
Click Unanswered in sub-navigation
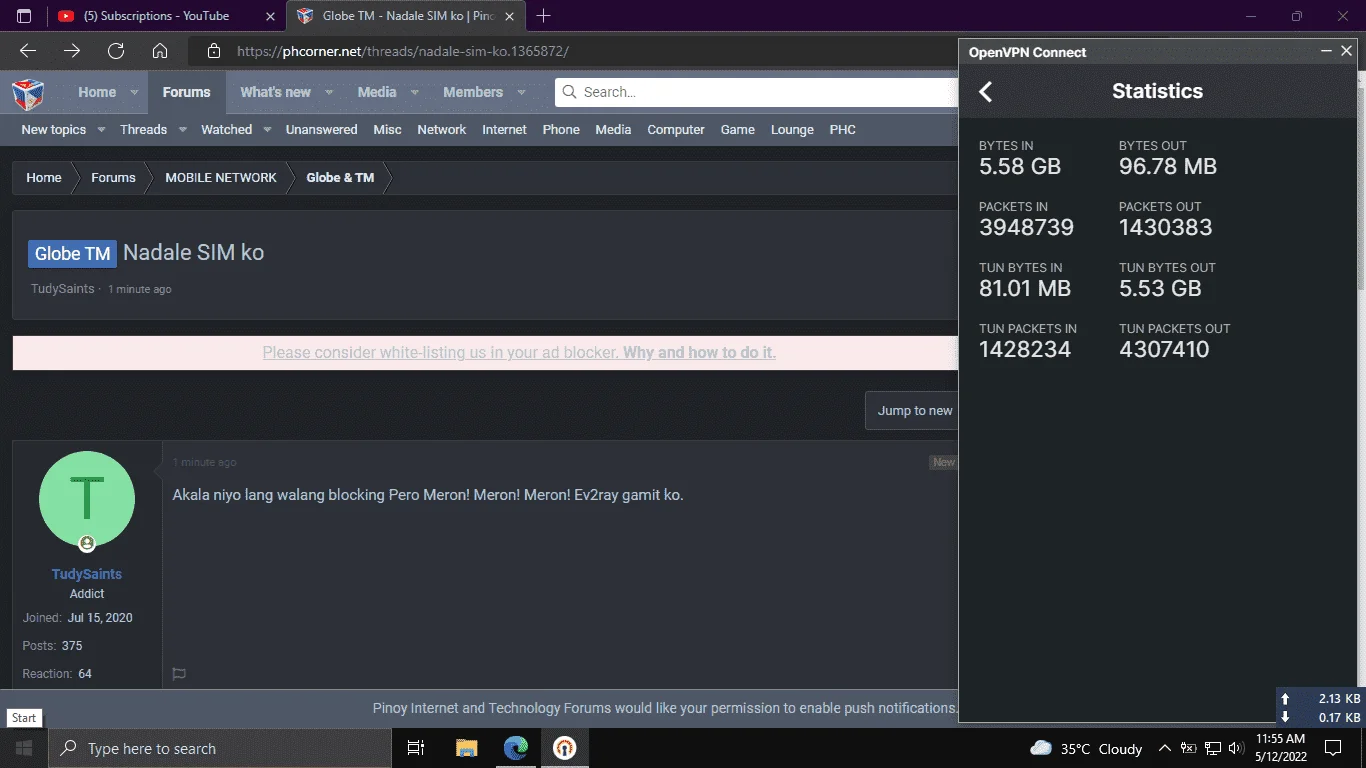click(321, 130)
